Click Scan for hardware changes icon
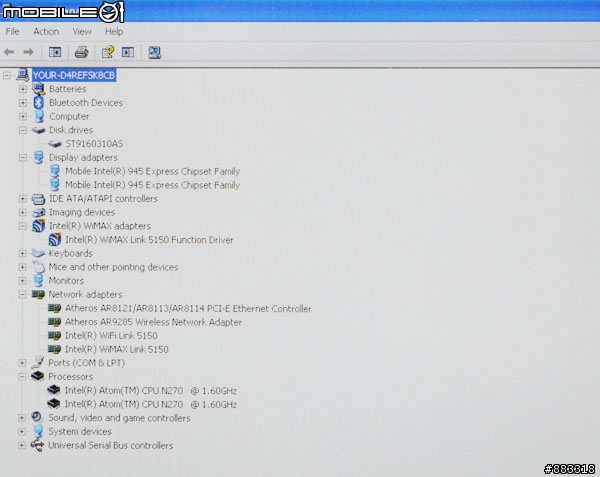The width and height of the screenshot is (600, 477). click(154, 52)
